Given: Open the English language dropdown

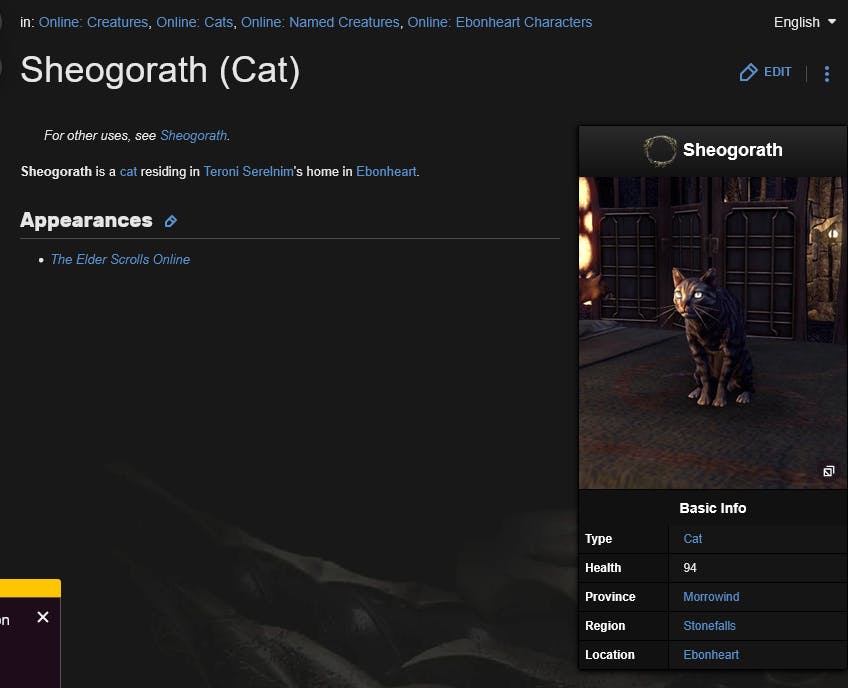Looking at the screenshot, I should click(804, 22).
